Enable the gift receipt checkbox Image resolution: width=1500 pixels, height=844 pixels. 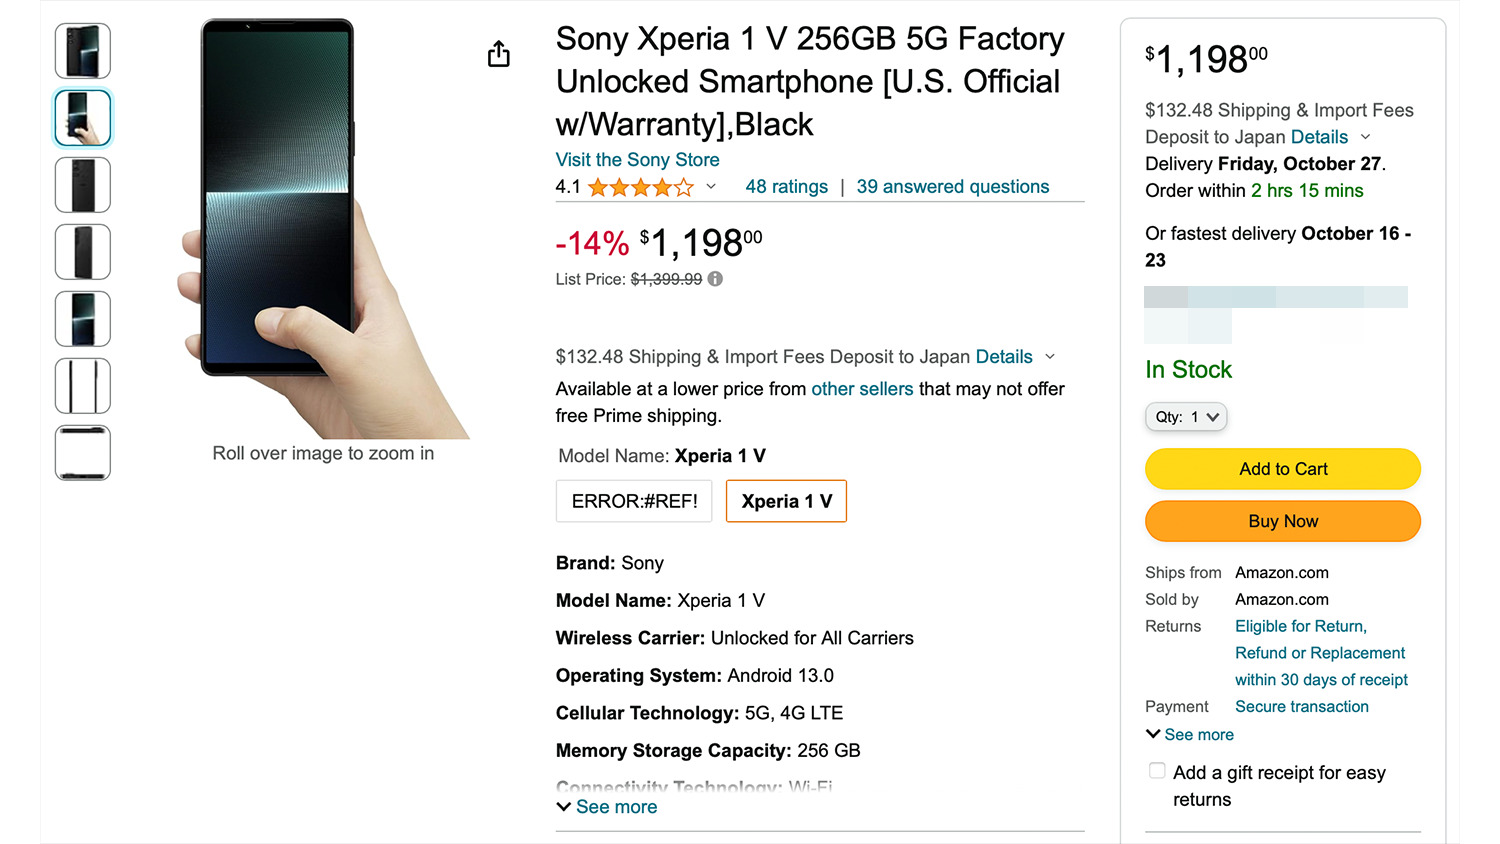click(1157, 771)
